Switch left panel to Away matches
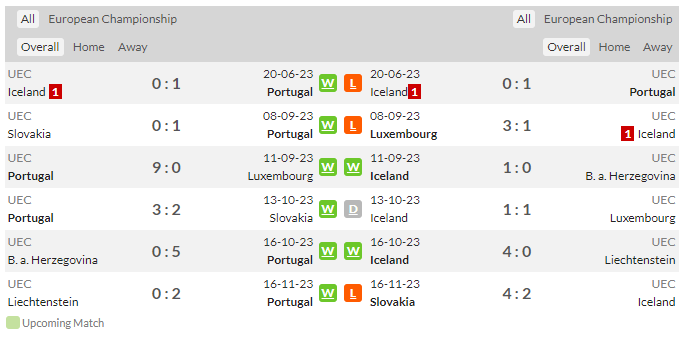Image resolution: width=685 pixels, height=361 pixels. click(x=133, y=47)
